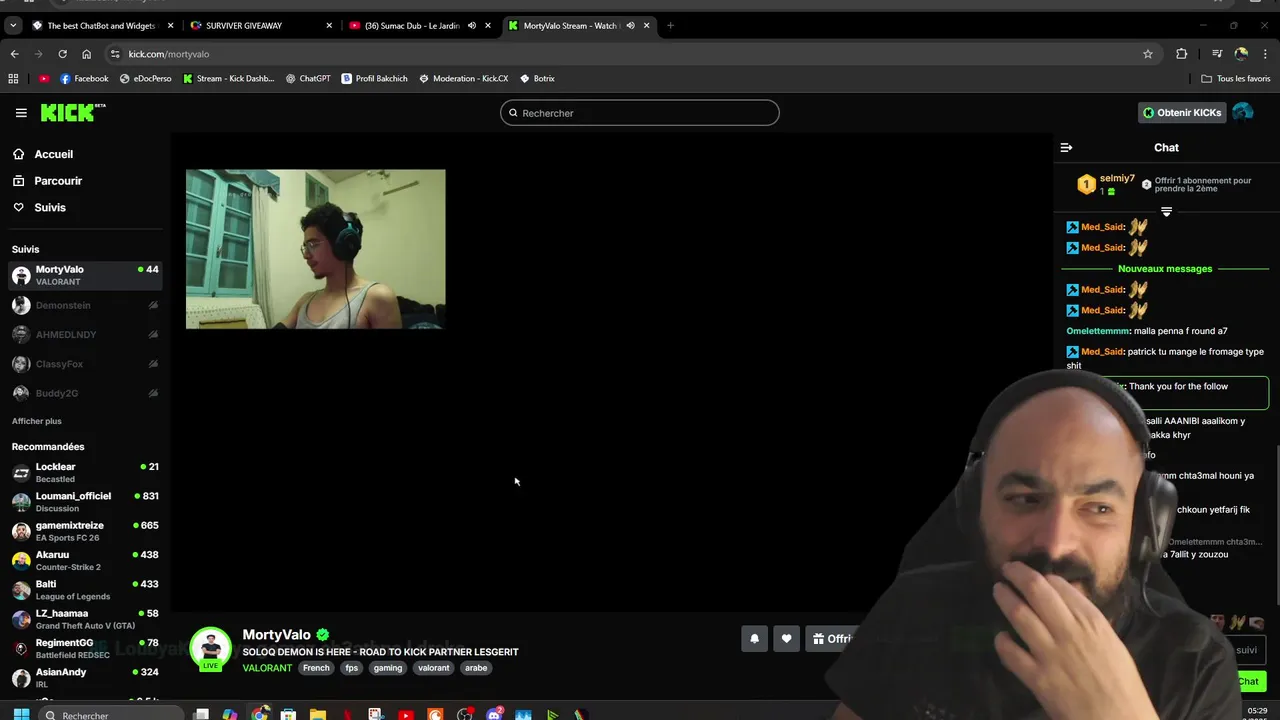The width and height of the screenshot is (1280, 720).
Task: Mute the Sumac Dub tab audio
Action: 471,25
